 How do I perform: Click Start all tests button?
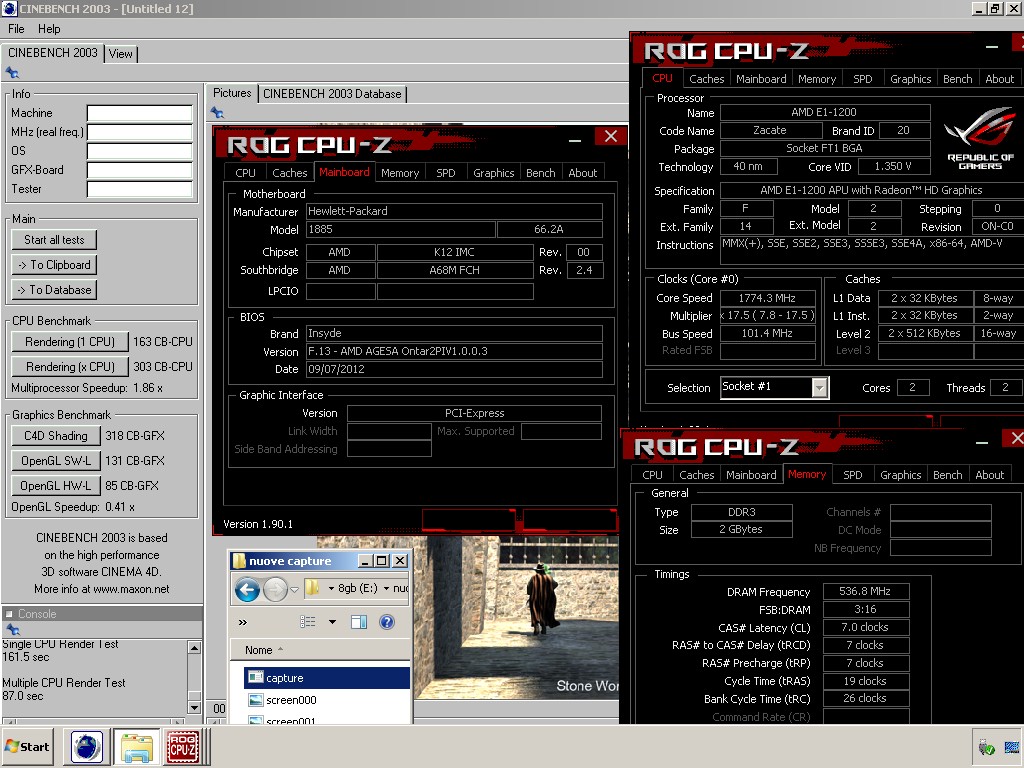pyautogui.click(x=54, y=240)
